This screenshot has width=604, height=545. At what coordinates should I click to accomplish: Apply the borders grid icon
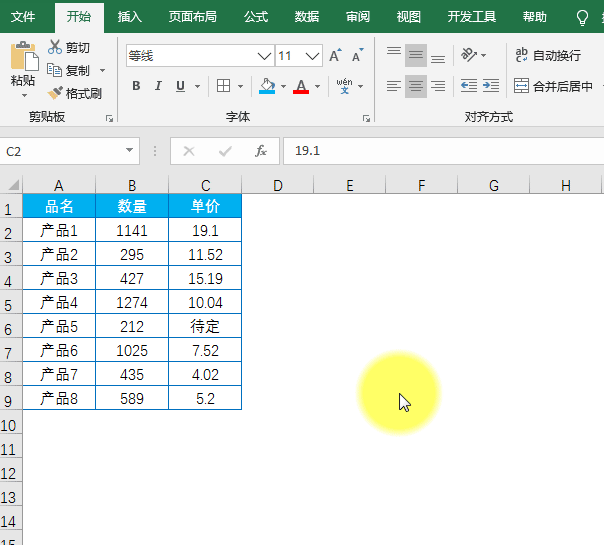(x=223, y=86)
